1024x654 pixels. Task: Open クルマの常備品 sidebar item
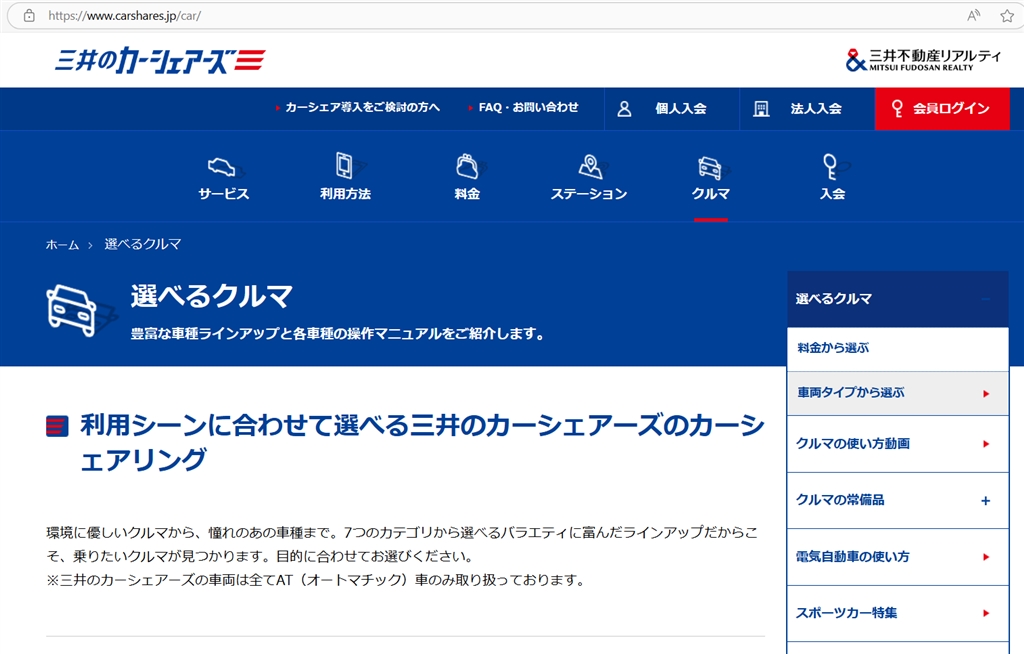coord(898,500)
